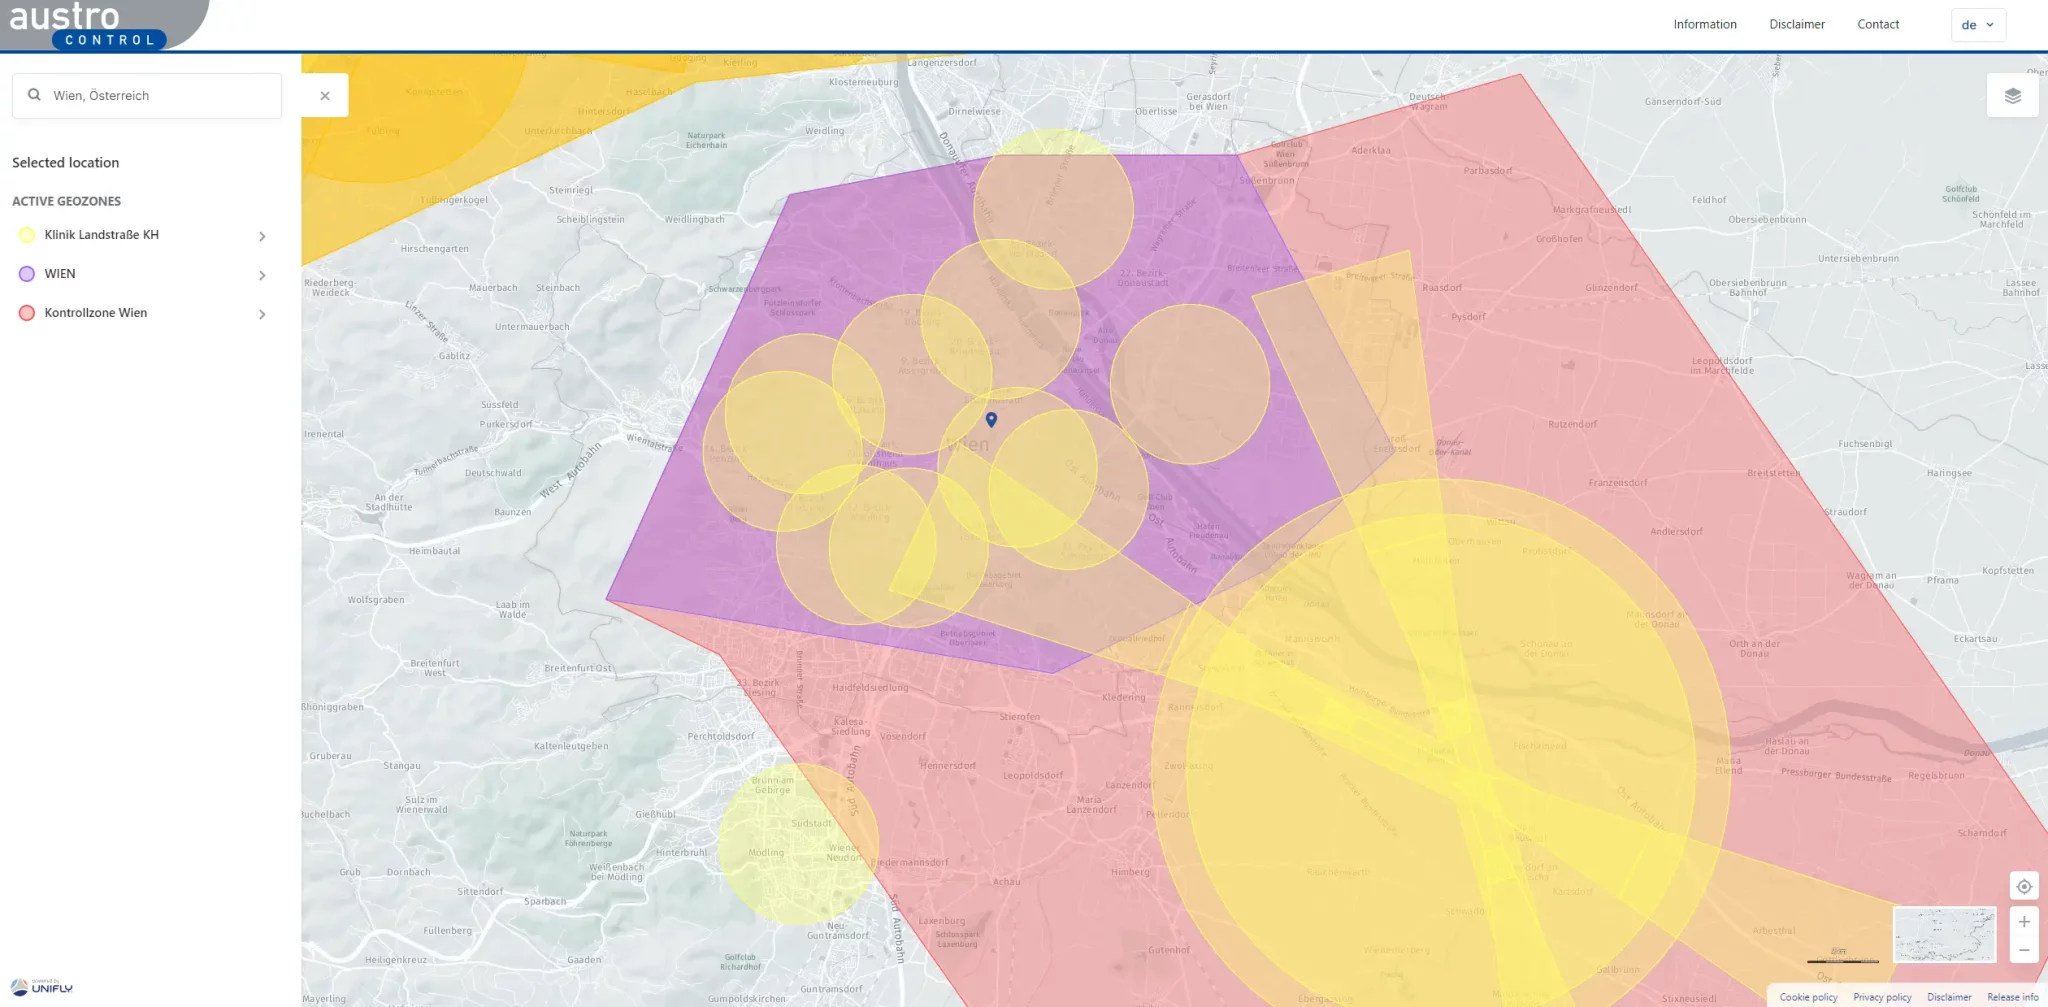Expand Kontrollzone Wien geozone details
The height and width of the screenshot is (1007, 2048).
[x=262, y=314]
